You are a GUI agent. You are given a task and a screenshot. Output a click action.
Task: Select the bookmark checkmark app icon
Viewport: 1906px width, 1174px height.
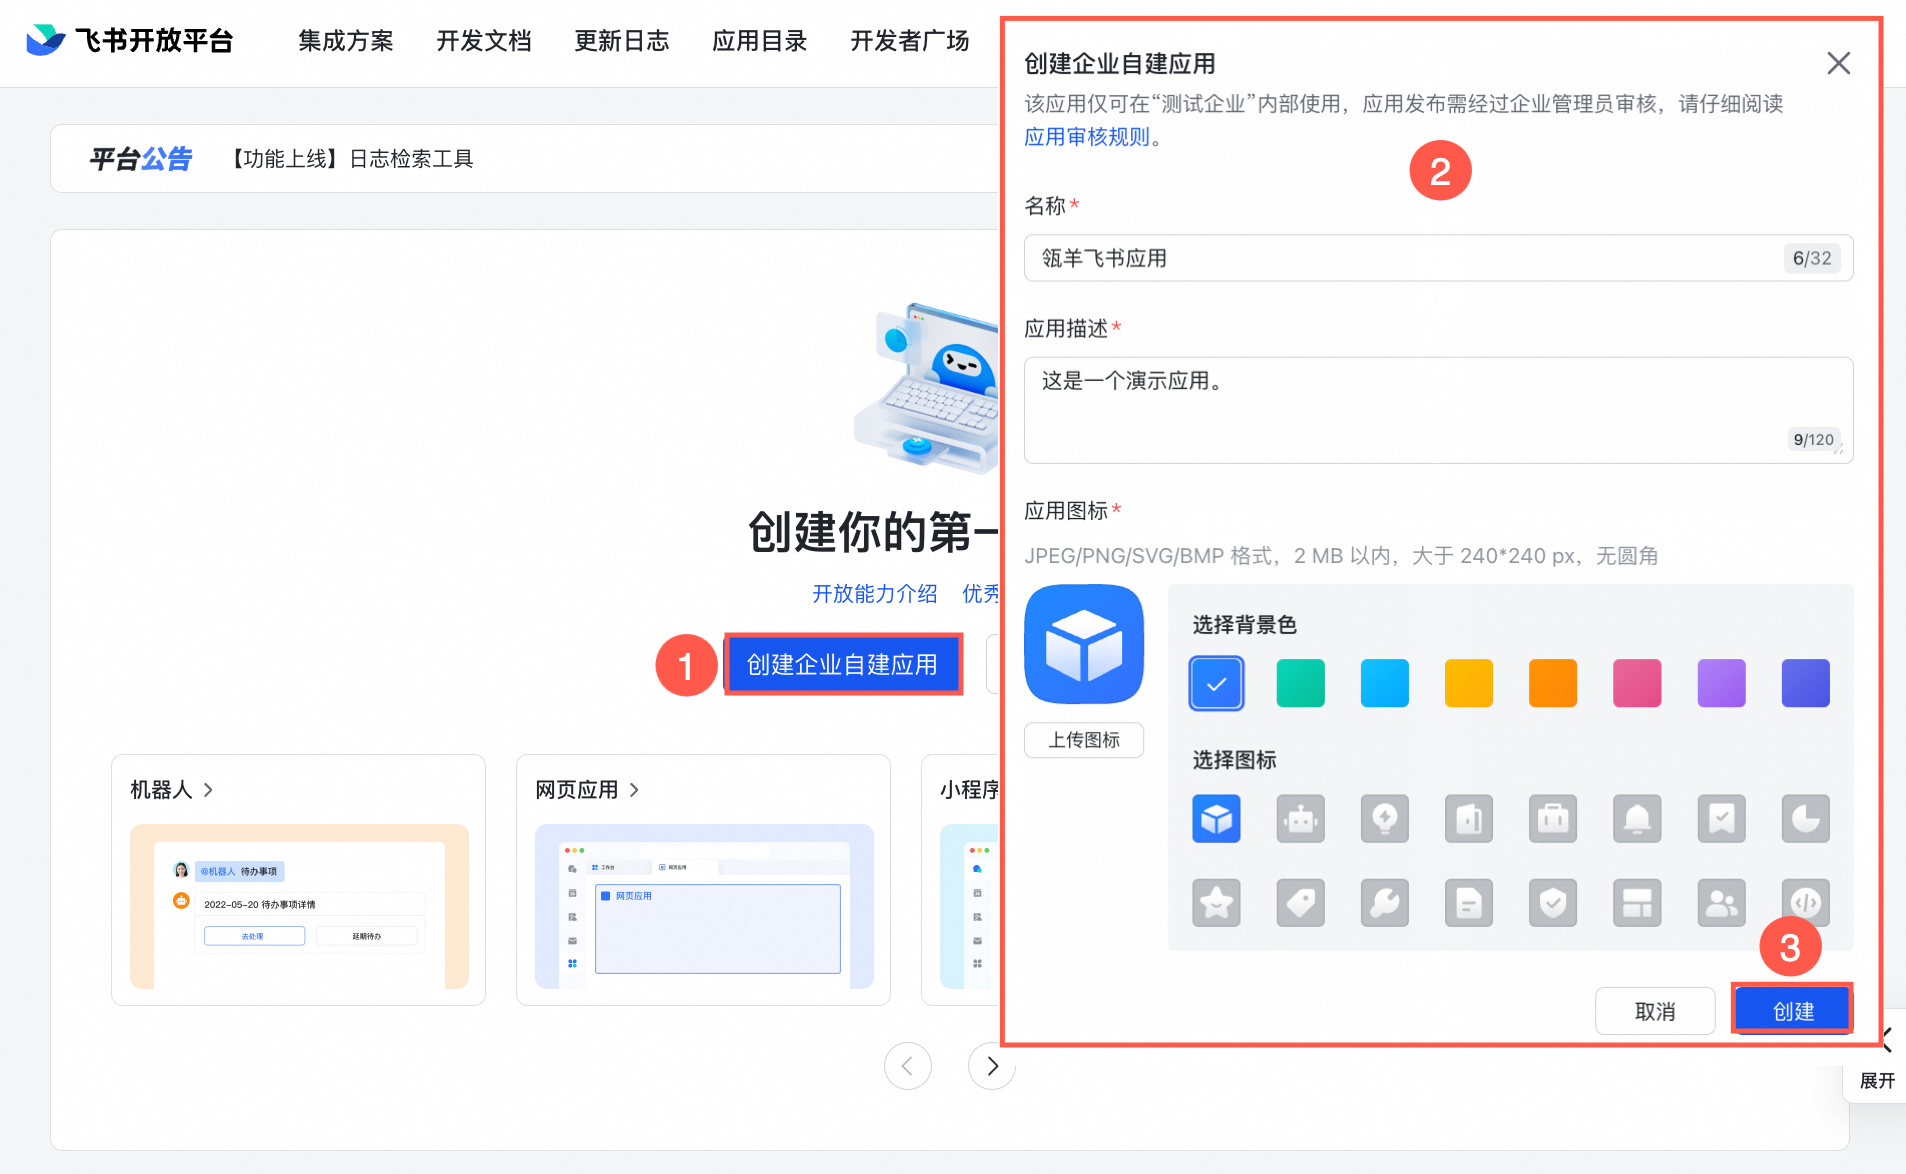[1722, 819]
